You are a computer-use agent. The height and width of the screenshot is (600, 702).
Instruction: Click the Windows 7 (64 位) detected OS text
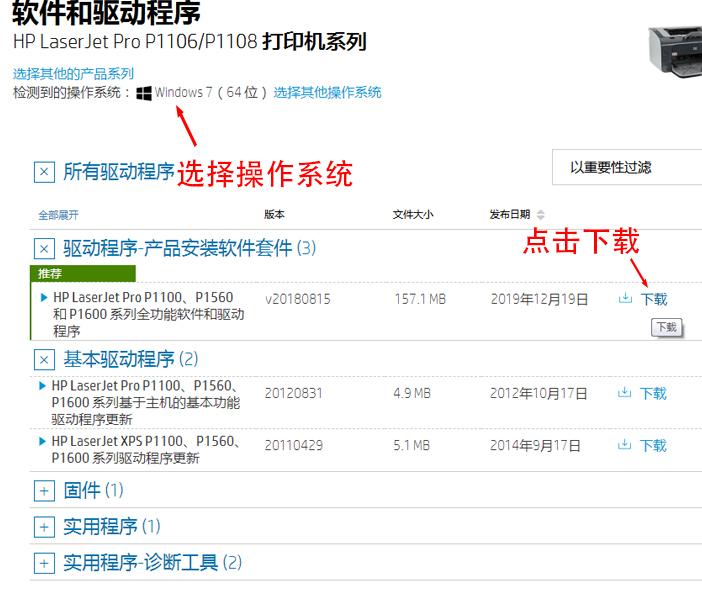[210, 93]
